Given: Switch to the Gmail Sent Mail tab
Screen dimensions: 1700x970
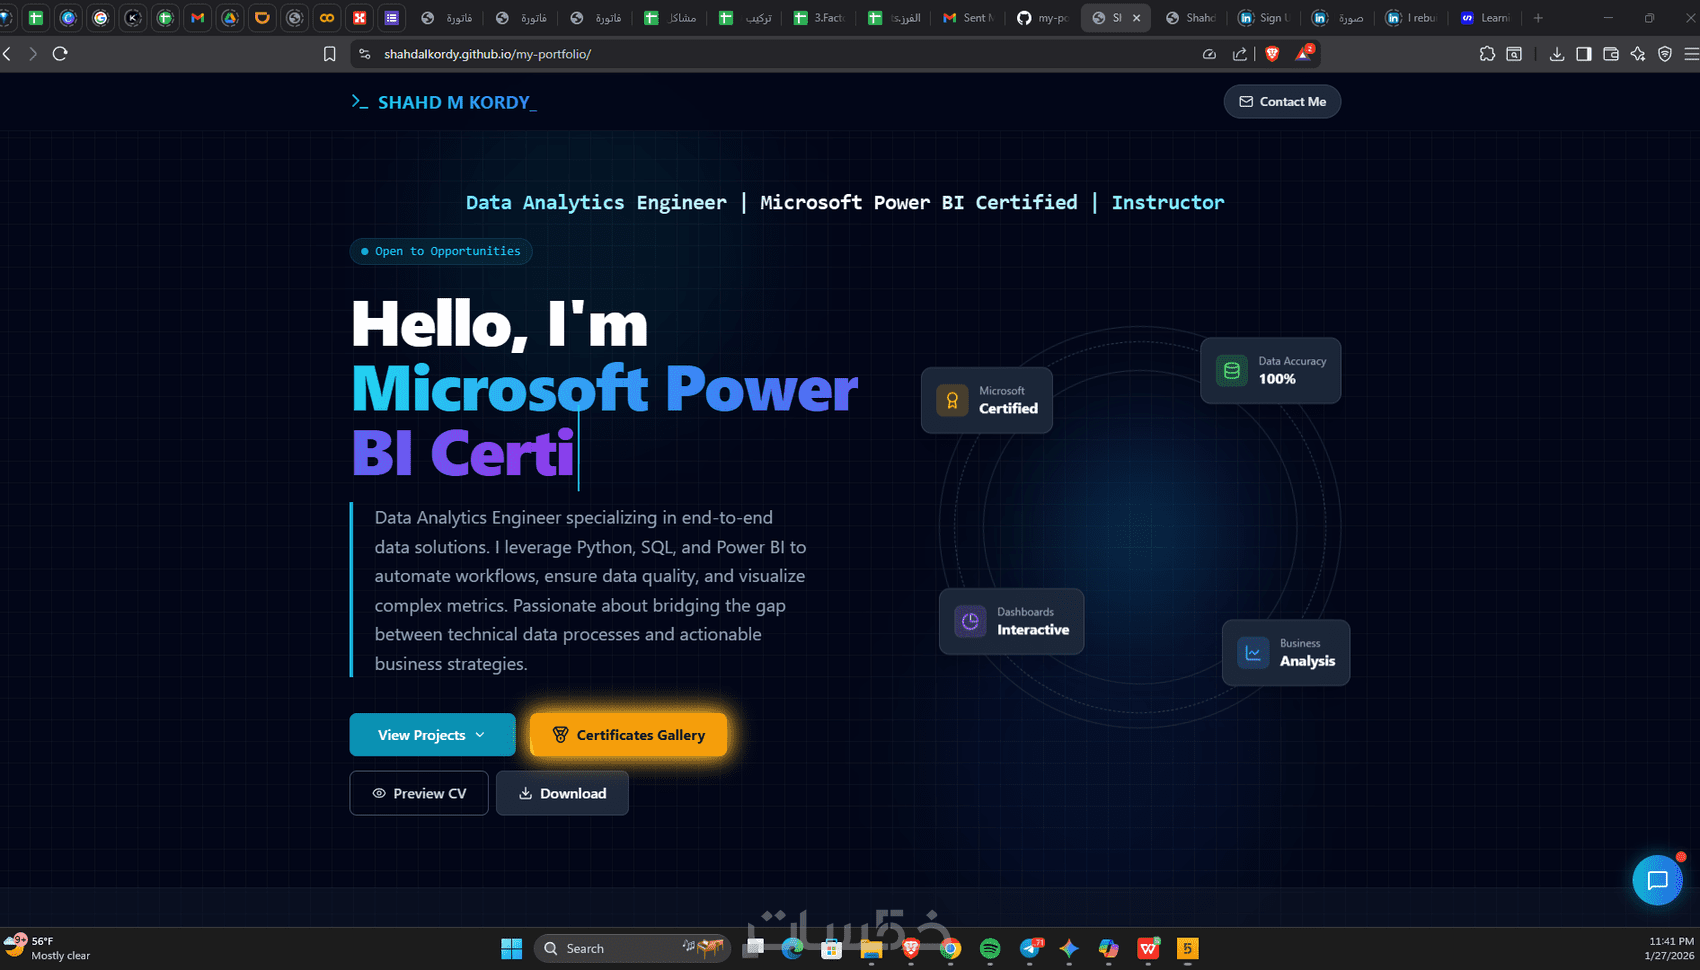Looking at the screenshot, I should click(968, 18).
